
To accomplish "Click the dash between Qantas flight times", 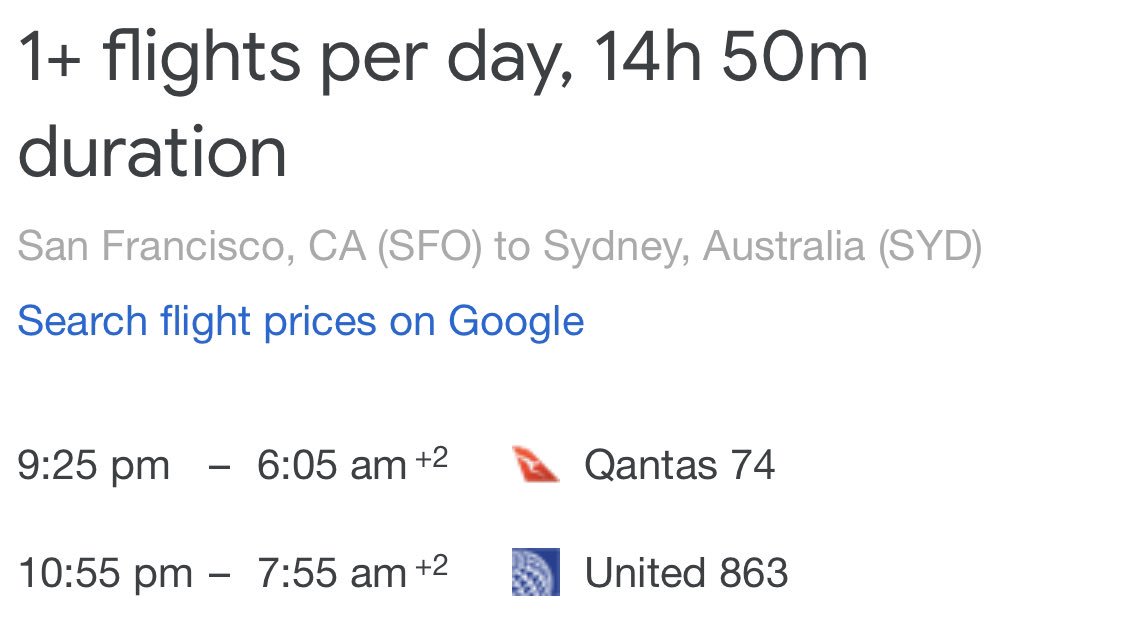I will click(x=220, y=466).
